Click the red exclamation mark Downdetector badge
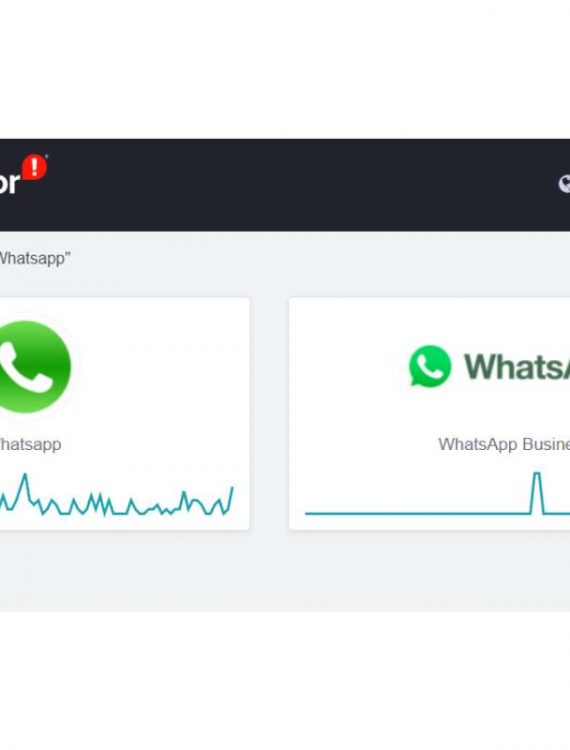This screenshot has height=750, width=570. point(34,168)
